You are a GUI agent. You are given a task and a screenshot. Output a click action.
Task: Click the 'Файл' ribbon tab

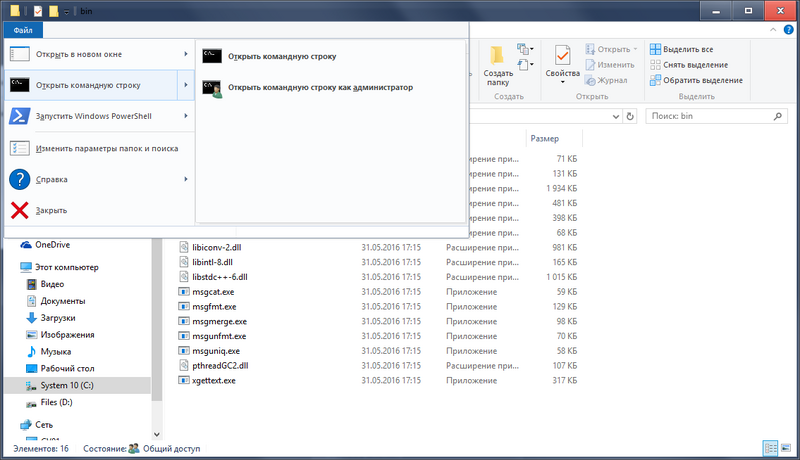22,30
